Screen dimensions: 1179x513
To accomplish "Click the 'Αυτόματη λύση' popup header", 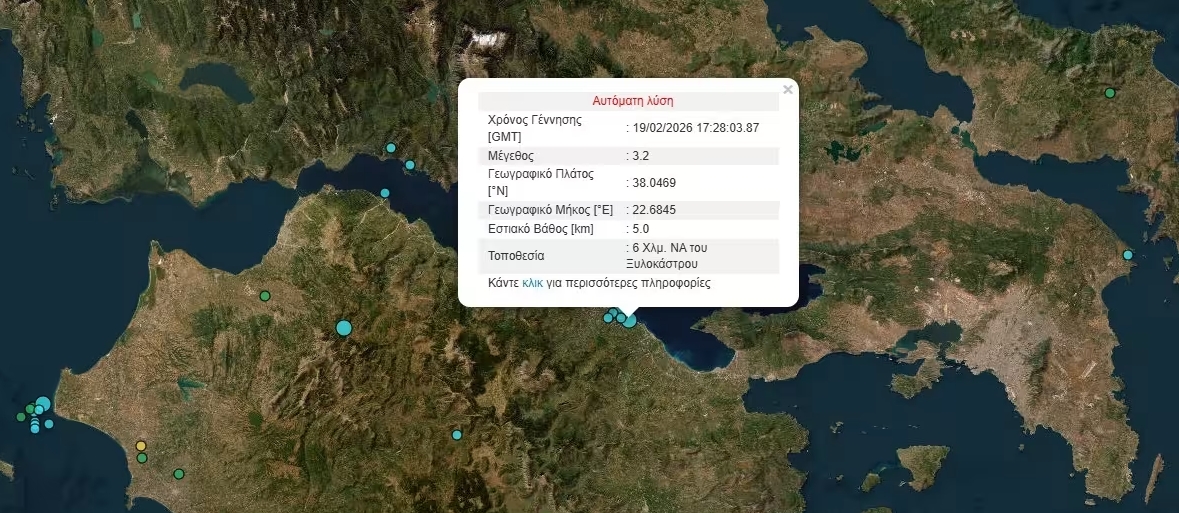I will click(x=632, y=101).
